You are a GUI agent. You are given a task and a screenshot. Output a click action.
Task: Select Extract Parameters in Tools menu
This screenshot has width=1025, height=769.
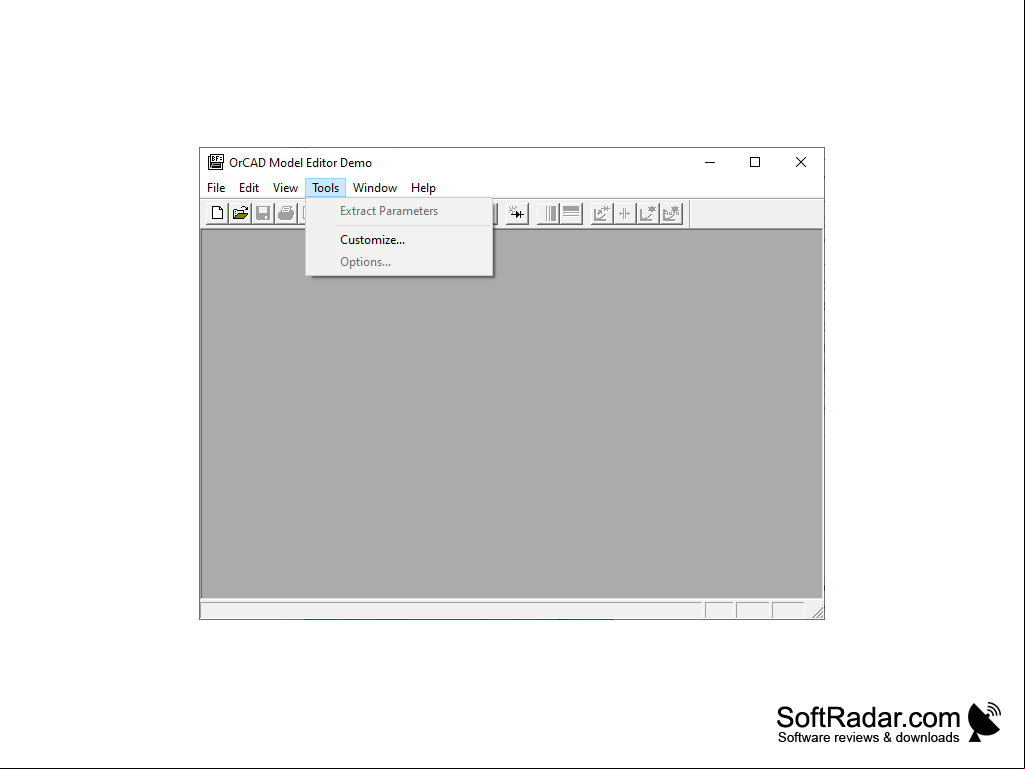tap(399, 211)
